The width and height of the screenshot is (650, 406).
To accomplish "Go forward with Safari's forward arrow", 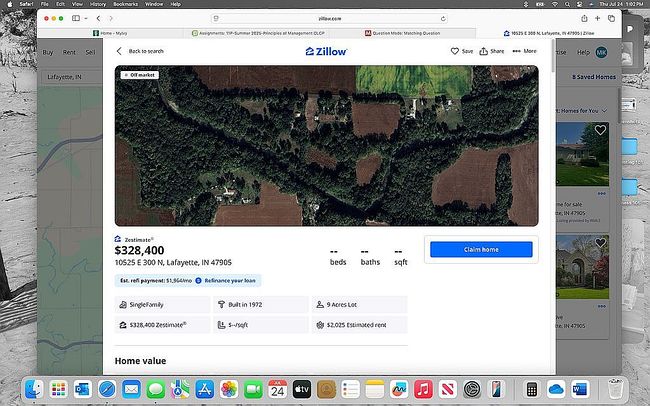I will pyautogui.click(x=111, y=18).
